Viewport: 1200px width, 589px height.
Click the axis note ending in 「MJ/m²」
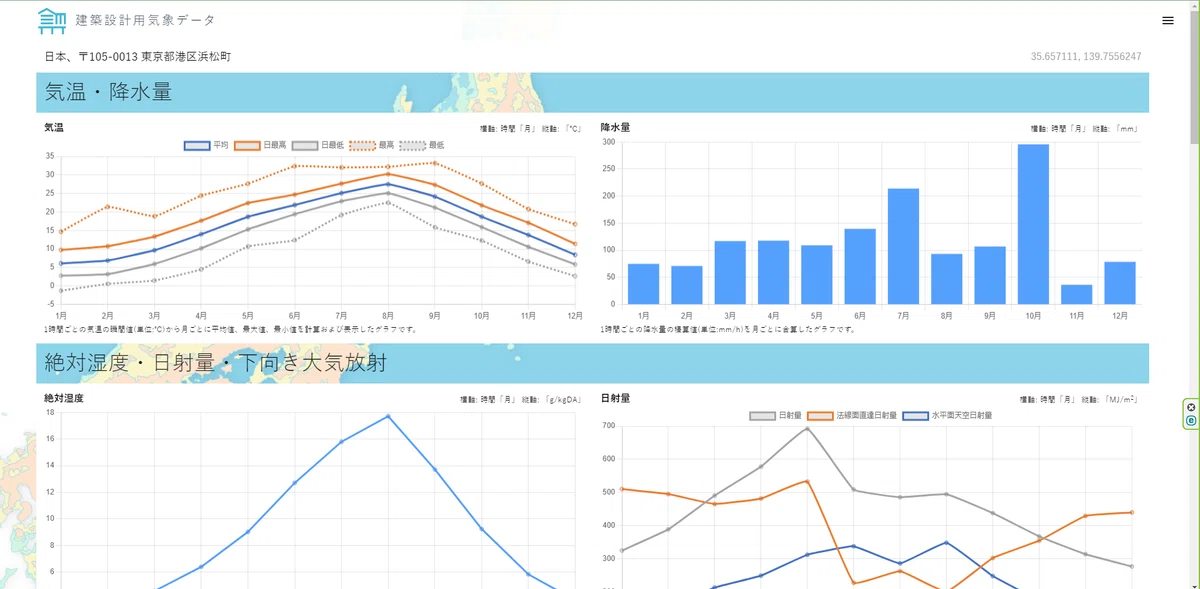click(1079, 399)
